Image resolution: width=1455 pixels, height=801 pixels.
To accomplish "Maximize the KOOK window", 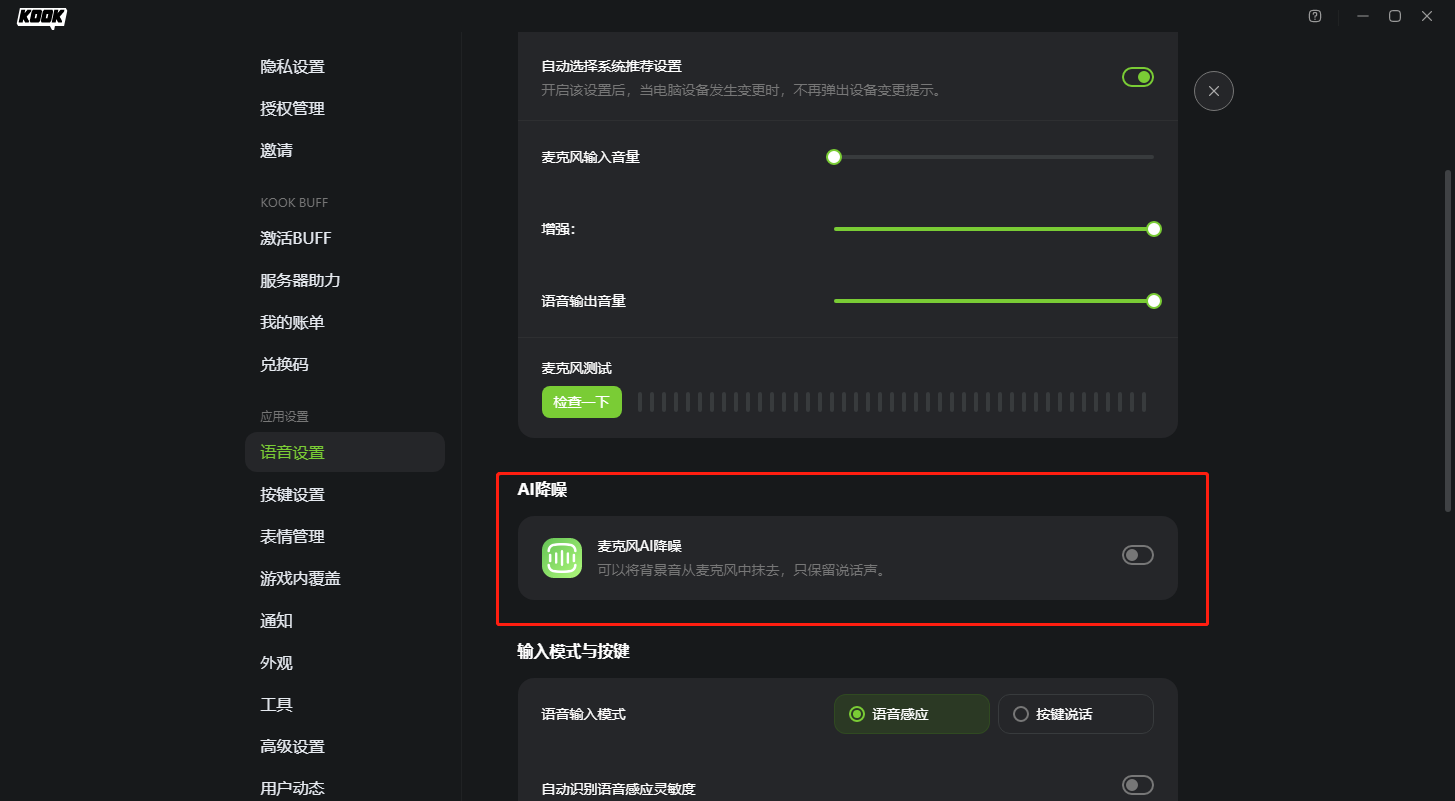I will pyautogui.click(x=1395, y=16).
